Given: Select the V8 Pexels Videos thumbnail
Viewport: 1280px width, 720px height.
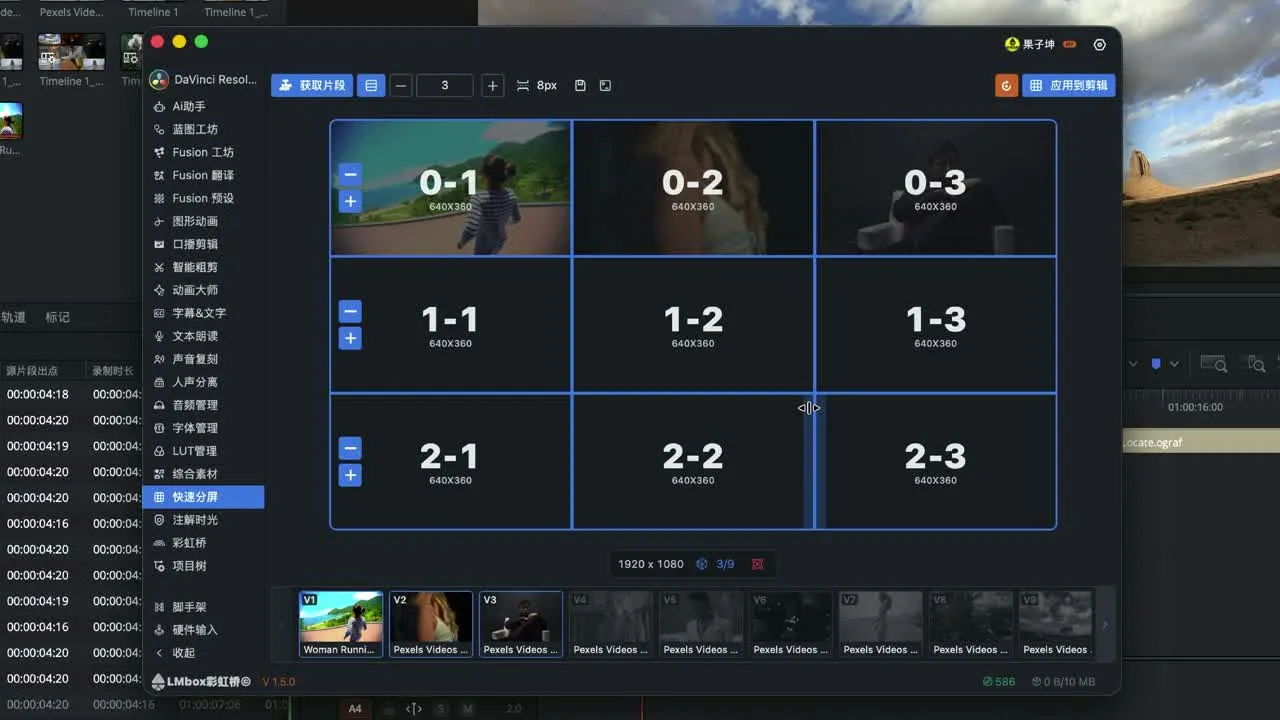Looking at the screenshot, I should pyautogui.click(x=971, y=624).
